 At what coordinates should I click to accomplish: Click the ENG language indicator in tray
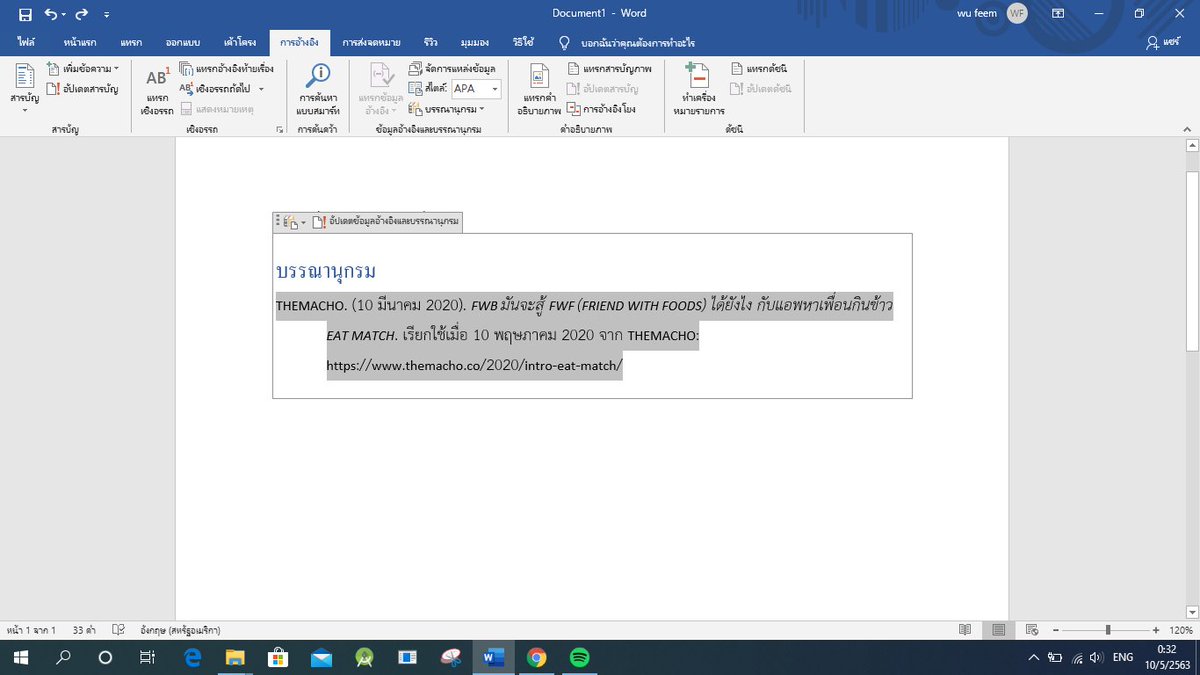point(1123,658)
